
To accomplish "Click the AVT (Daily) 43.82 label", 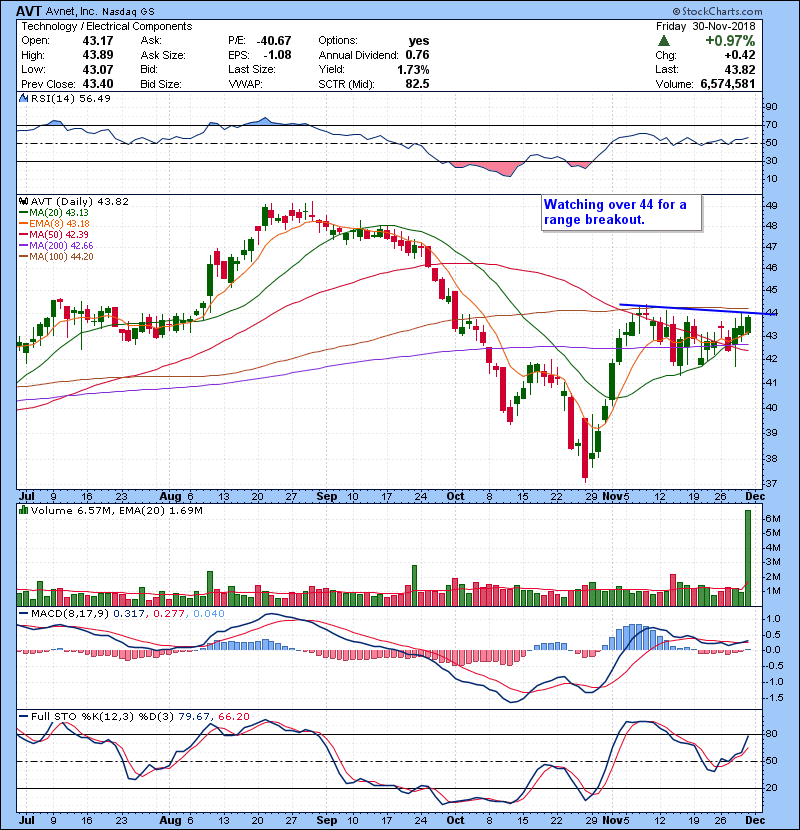I will pos(79,201).
